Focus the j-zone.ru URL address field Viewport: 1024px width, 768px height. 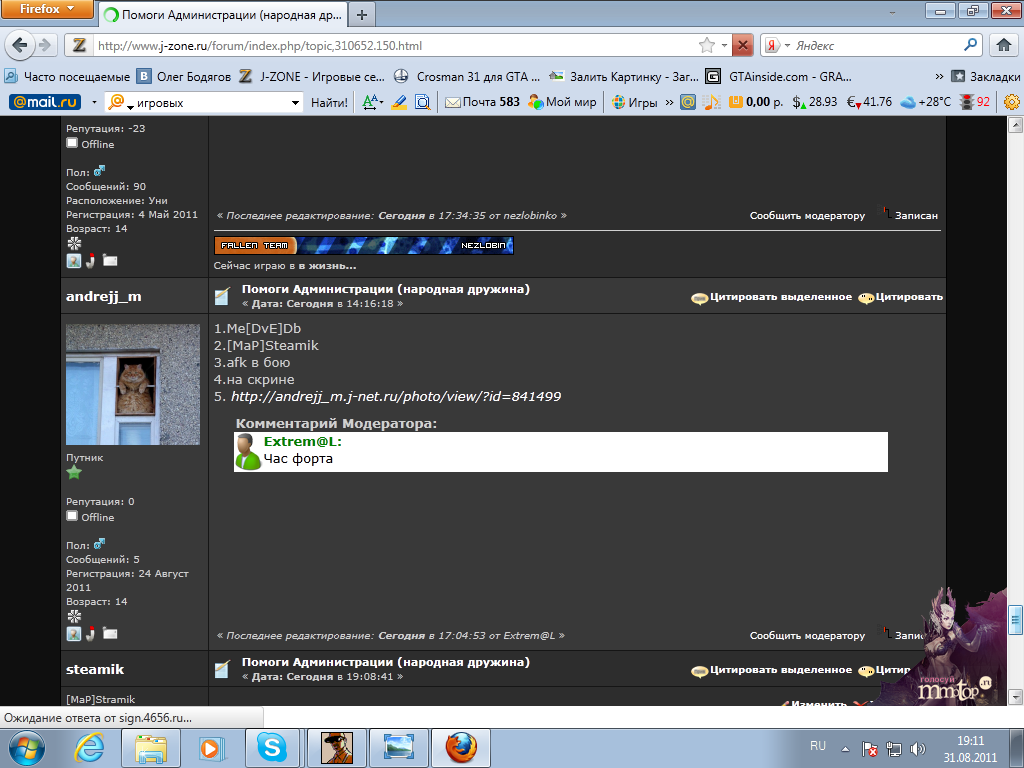[x=392, y=45]
